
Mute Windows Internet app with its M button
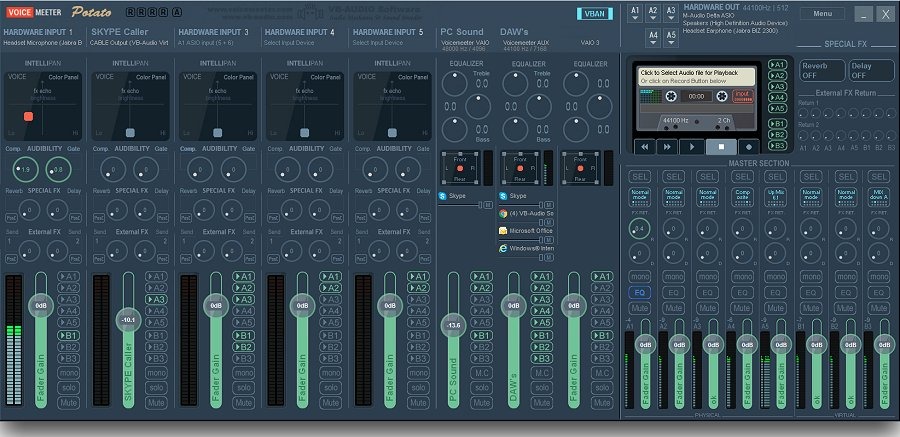click(x=549, y=257)
